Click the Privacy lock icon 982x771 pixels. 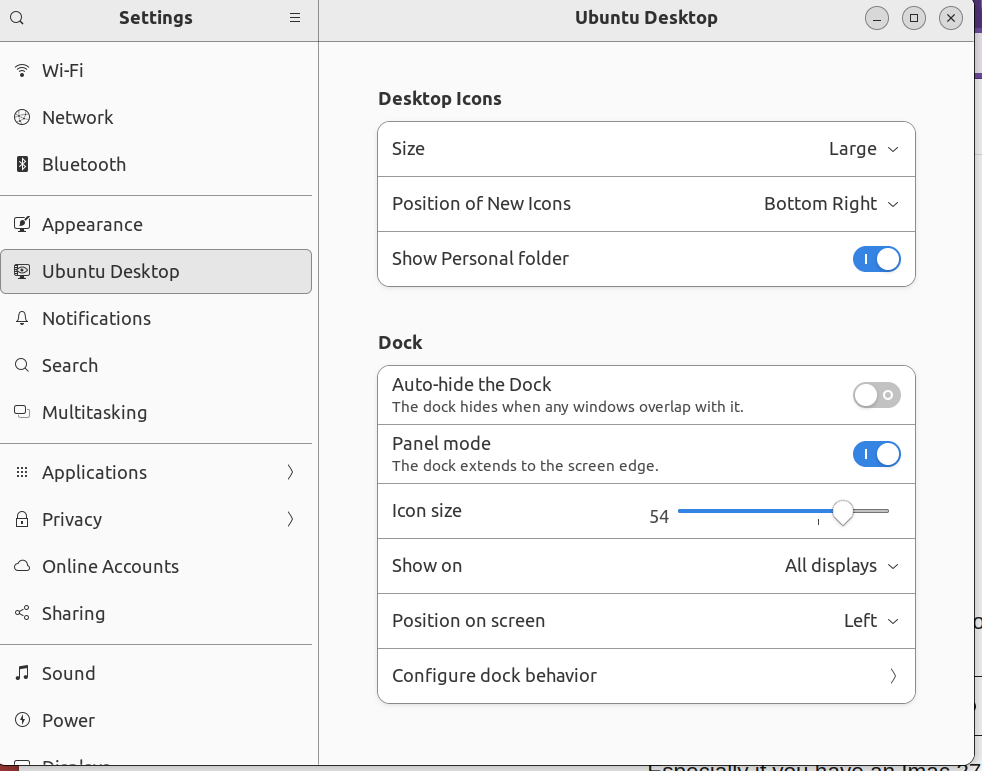coord(22,519)
